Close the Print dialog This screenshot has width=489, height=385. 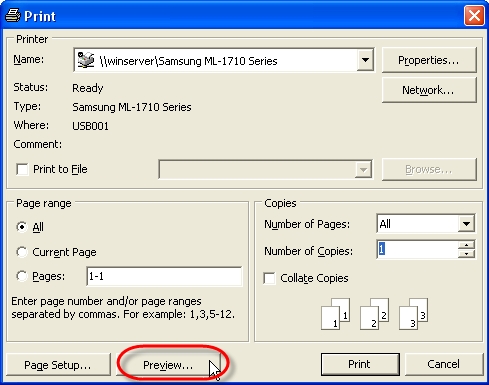[x=474, y=15]
